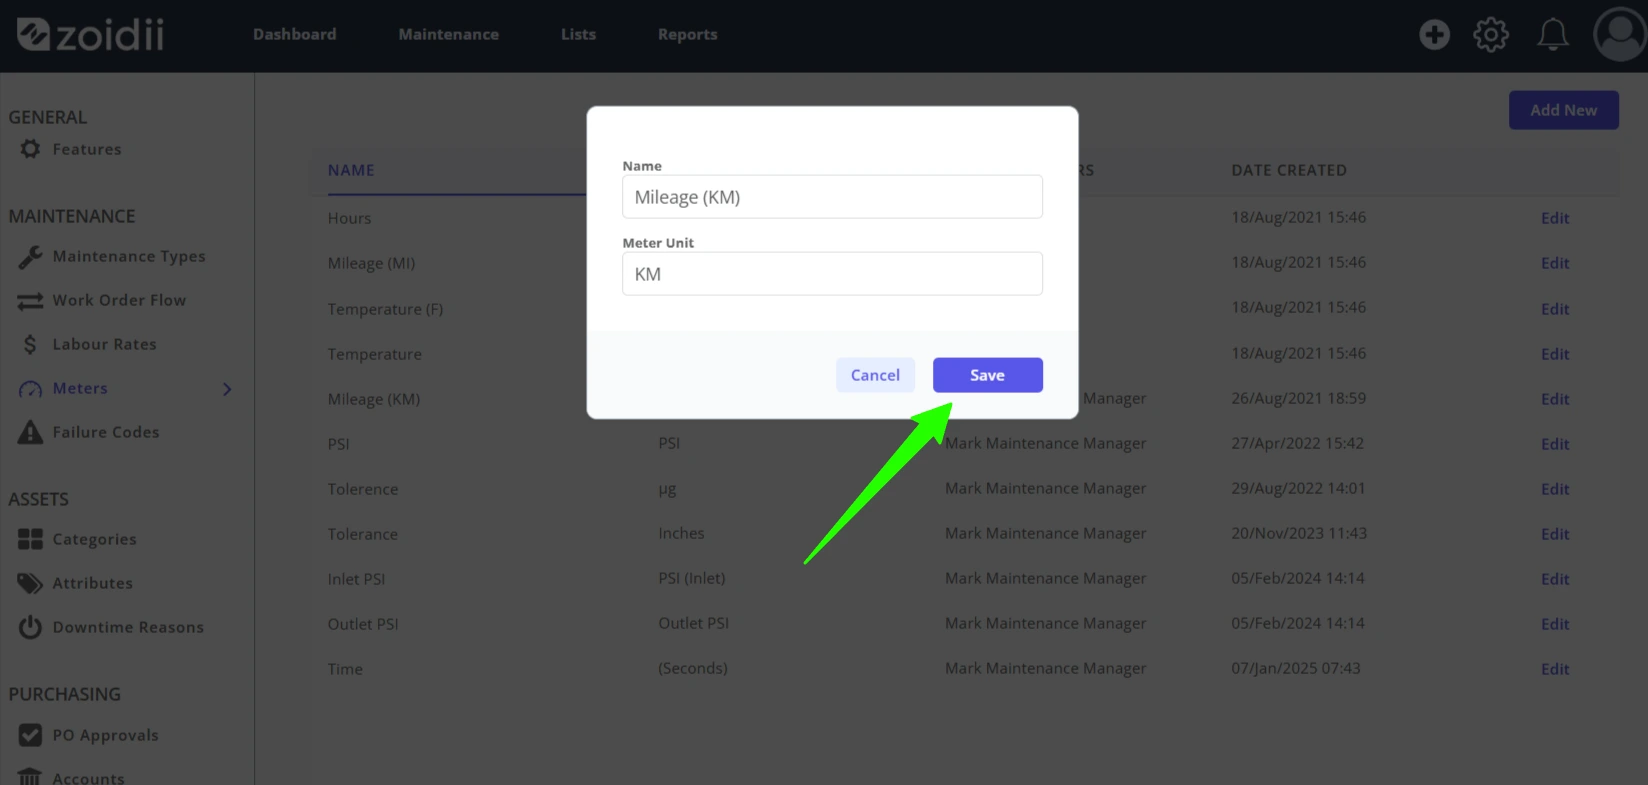This screenshot has width=1648, height=785.
Task: Focus the Meter Unit input field
Action: (832, 274)
